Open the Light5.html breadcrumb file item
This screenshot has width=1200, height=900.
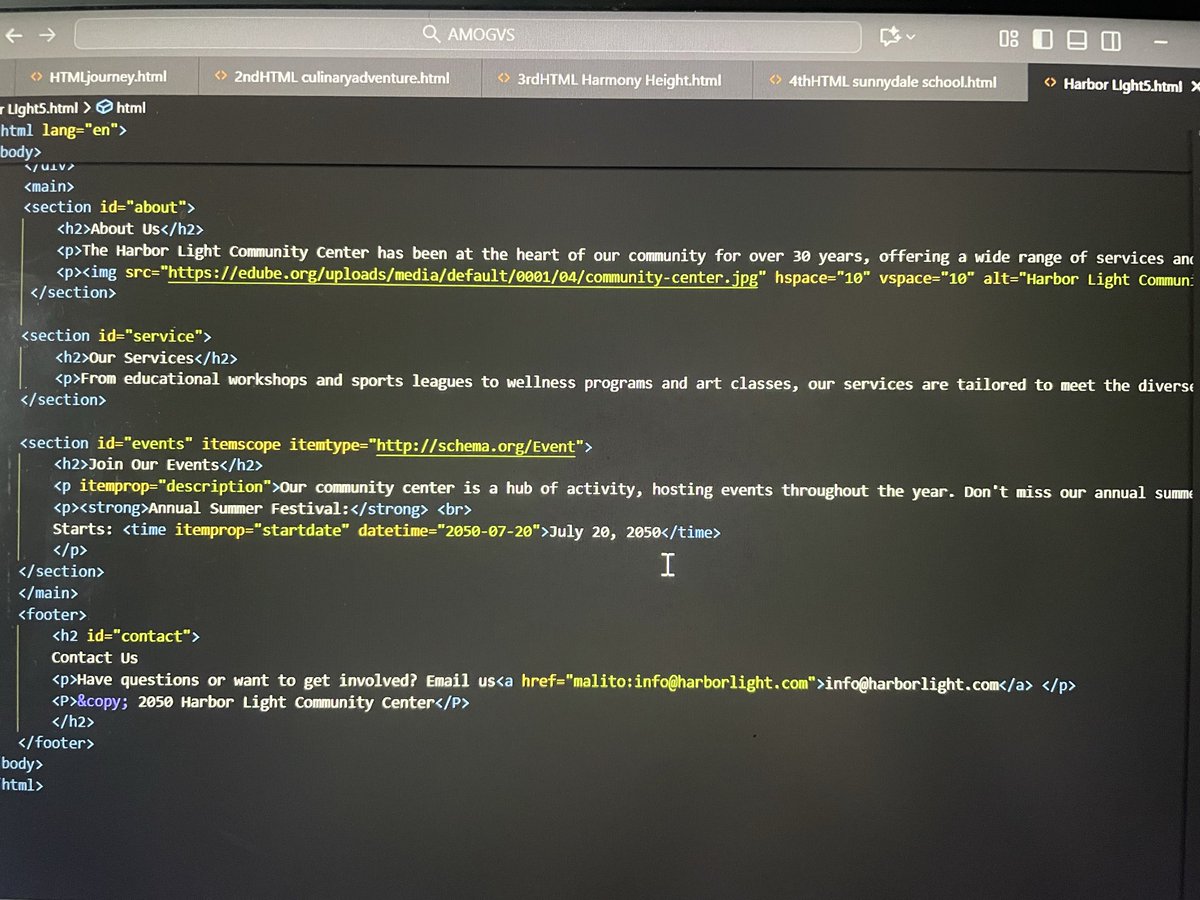pos(40,107)
